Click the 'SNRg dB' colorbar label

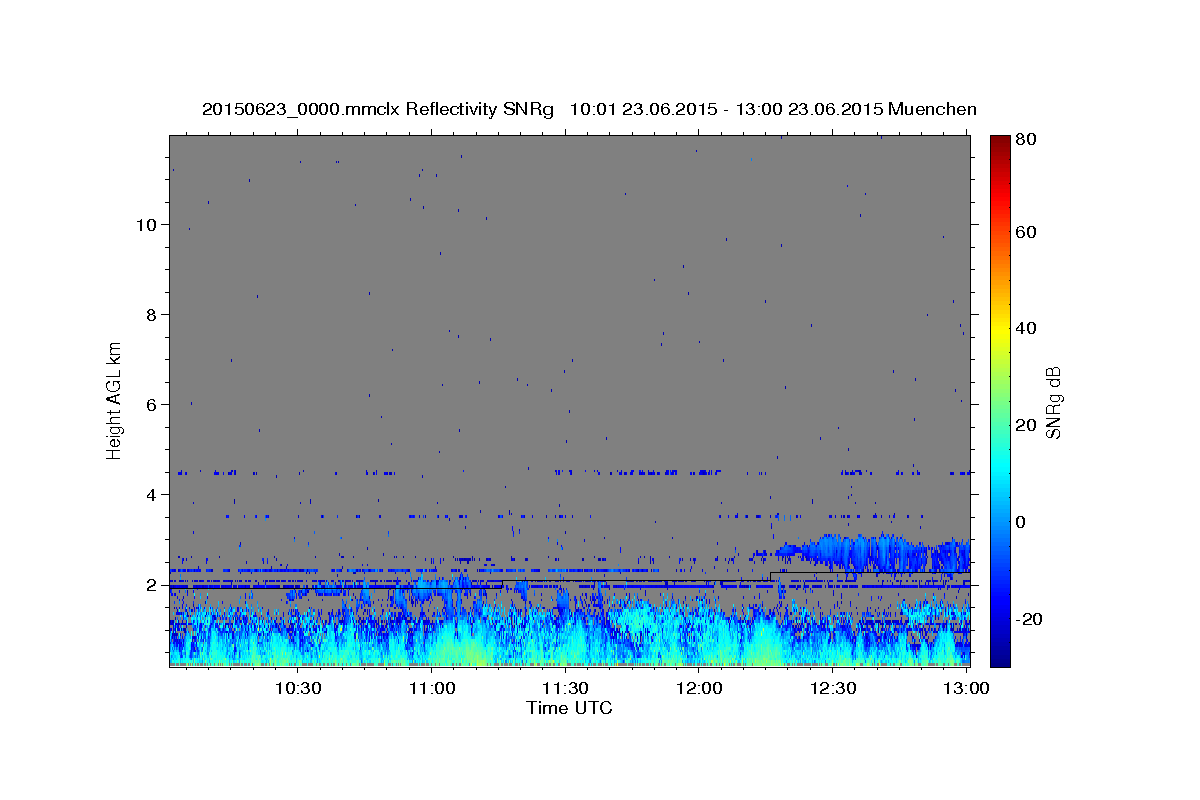[1053, 403]
